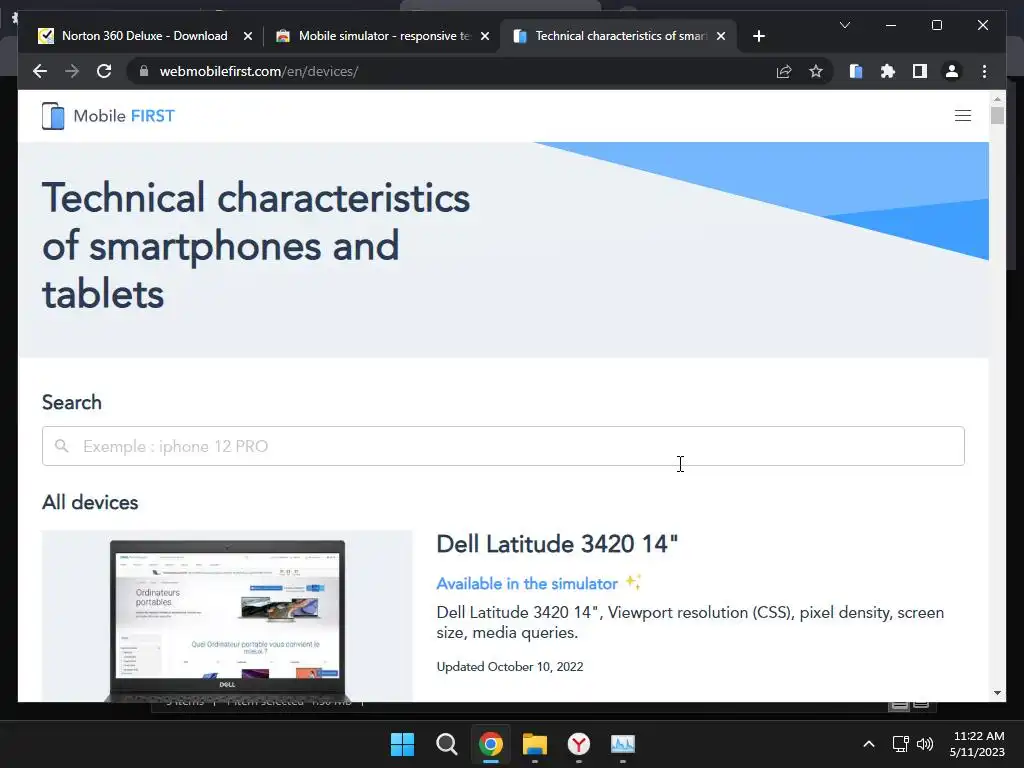Image resolution: width=1024 pixels, height=768 pixels.
Task: Click the page vertical scrollbar thumb
Action: (x=997, y=116)
